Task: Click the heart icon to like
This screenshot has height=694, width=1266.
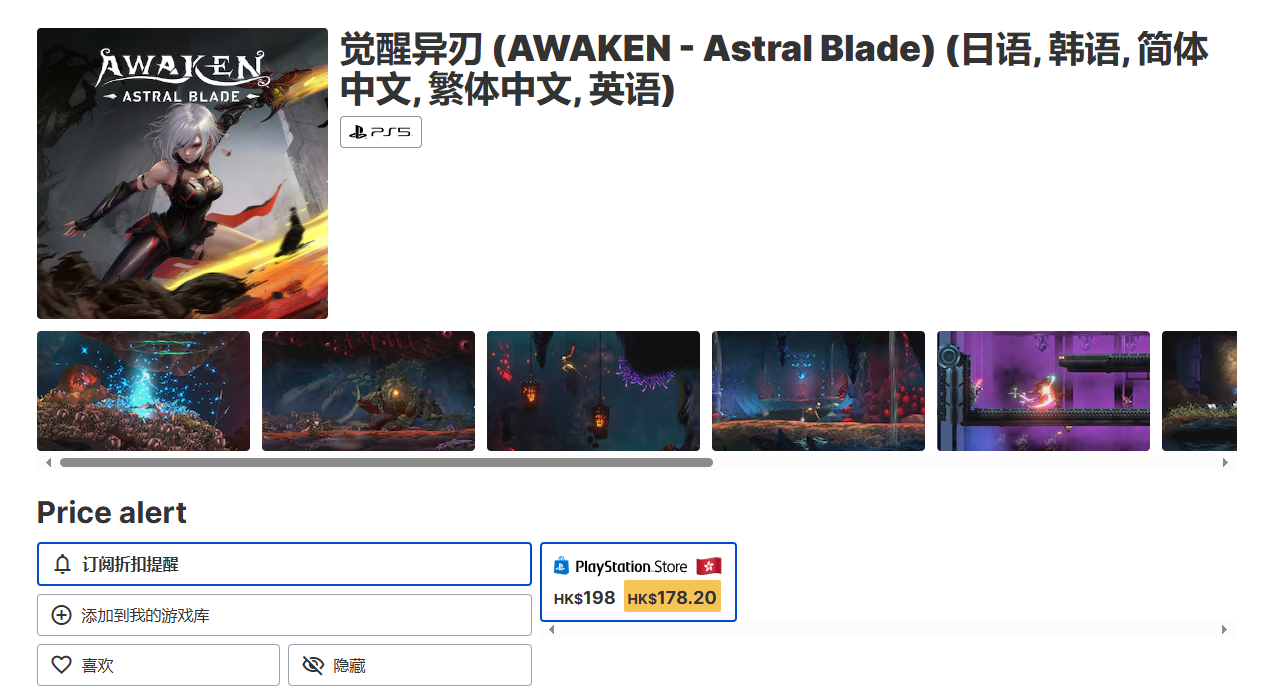Action: coord(62,665)
